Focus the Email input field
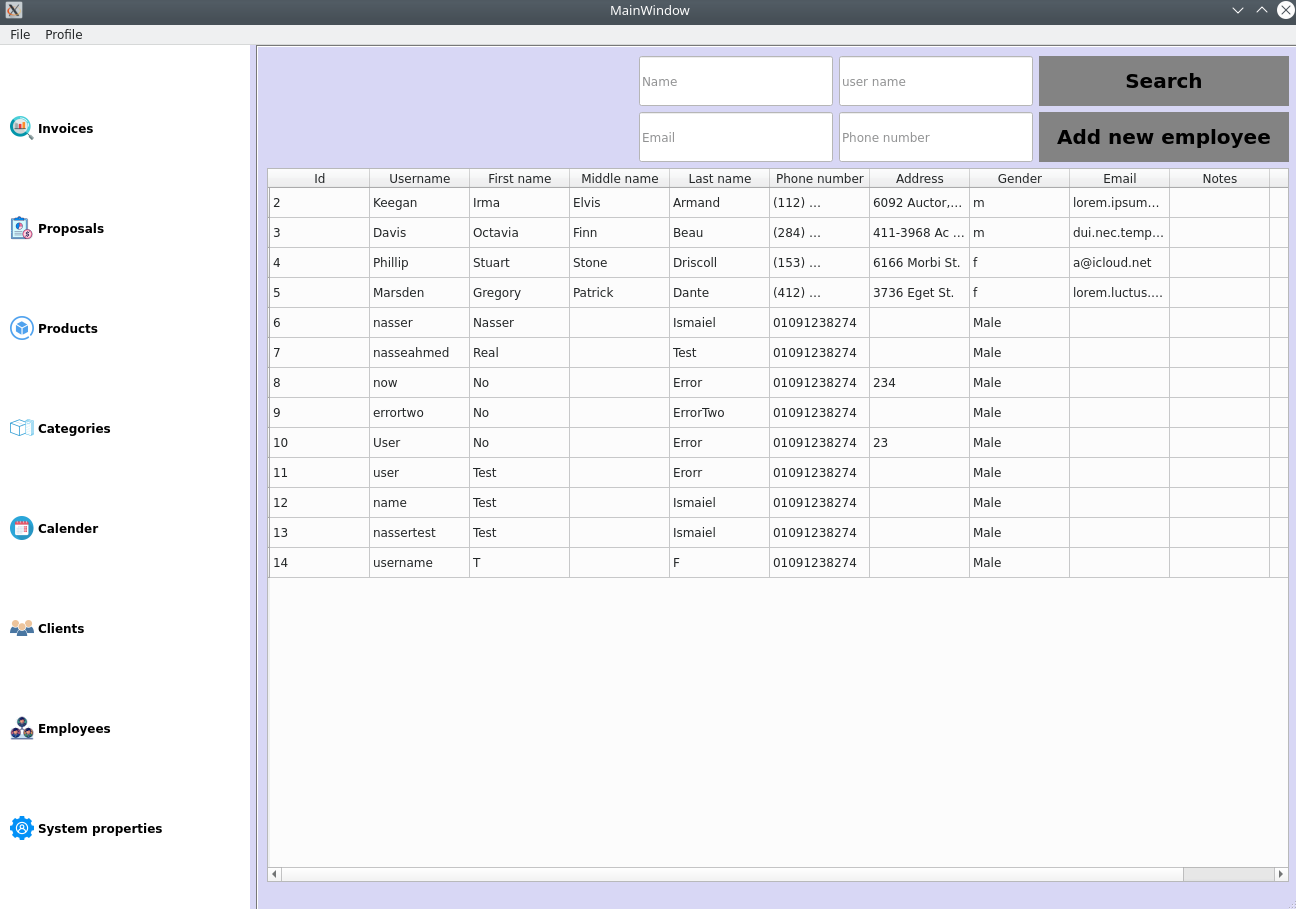This screenshot has width=1296, height=909. pyautogui.click(x=735, y=137)
